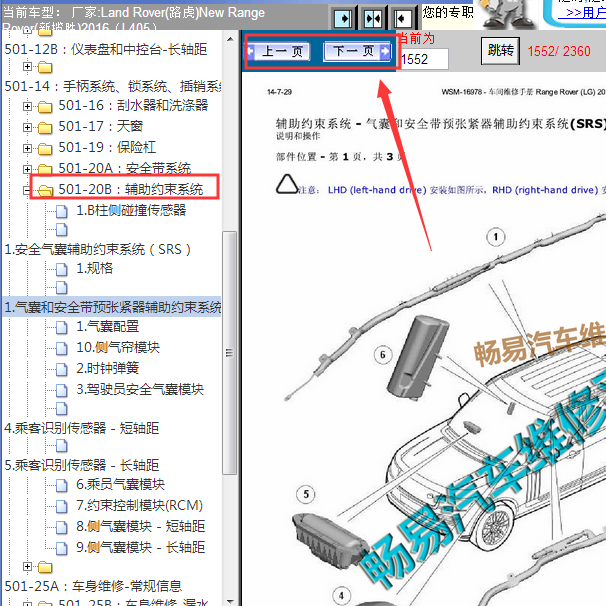606x606 pixels.
Task: Click the tree panel vertical scrollbar thumb
Action: (230, 352)
